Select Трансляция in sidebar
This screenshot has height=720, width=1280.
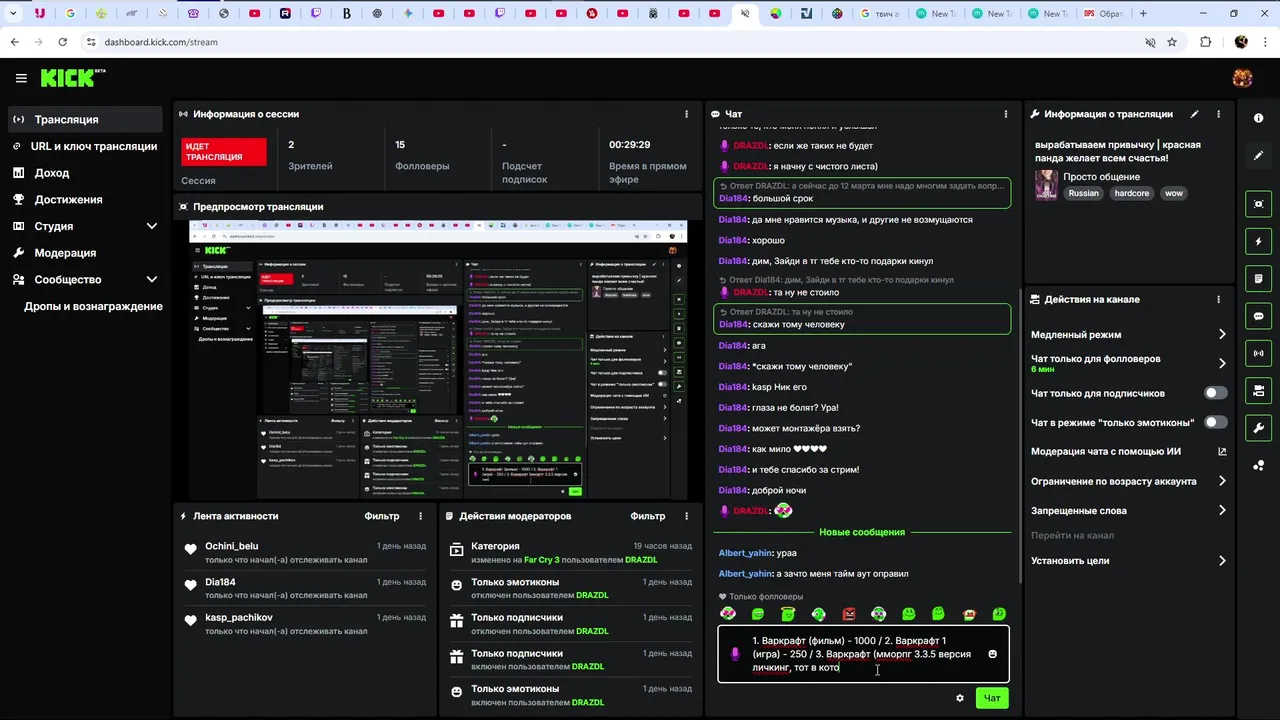tap(86, 119)
